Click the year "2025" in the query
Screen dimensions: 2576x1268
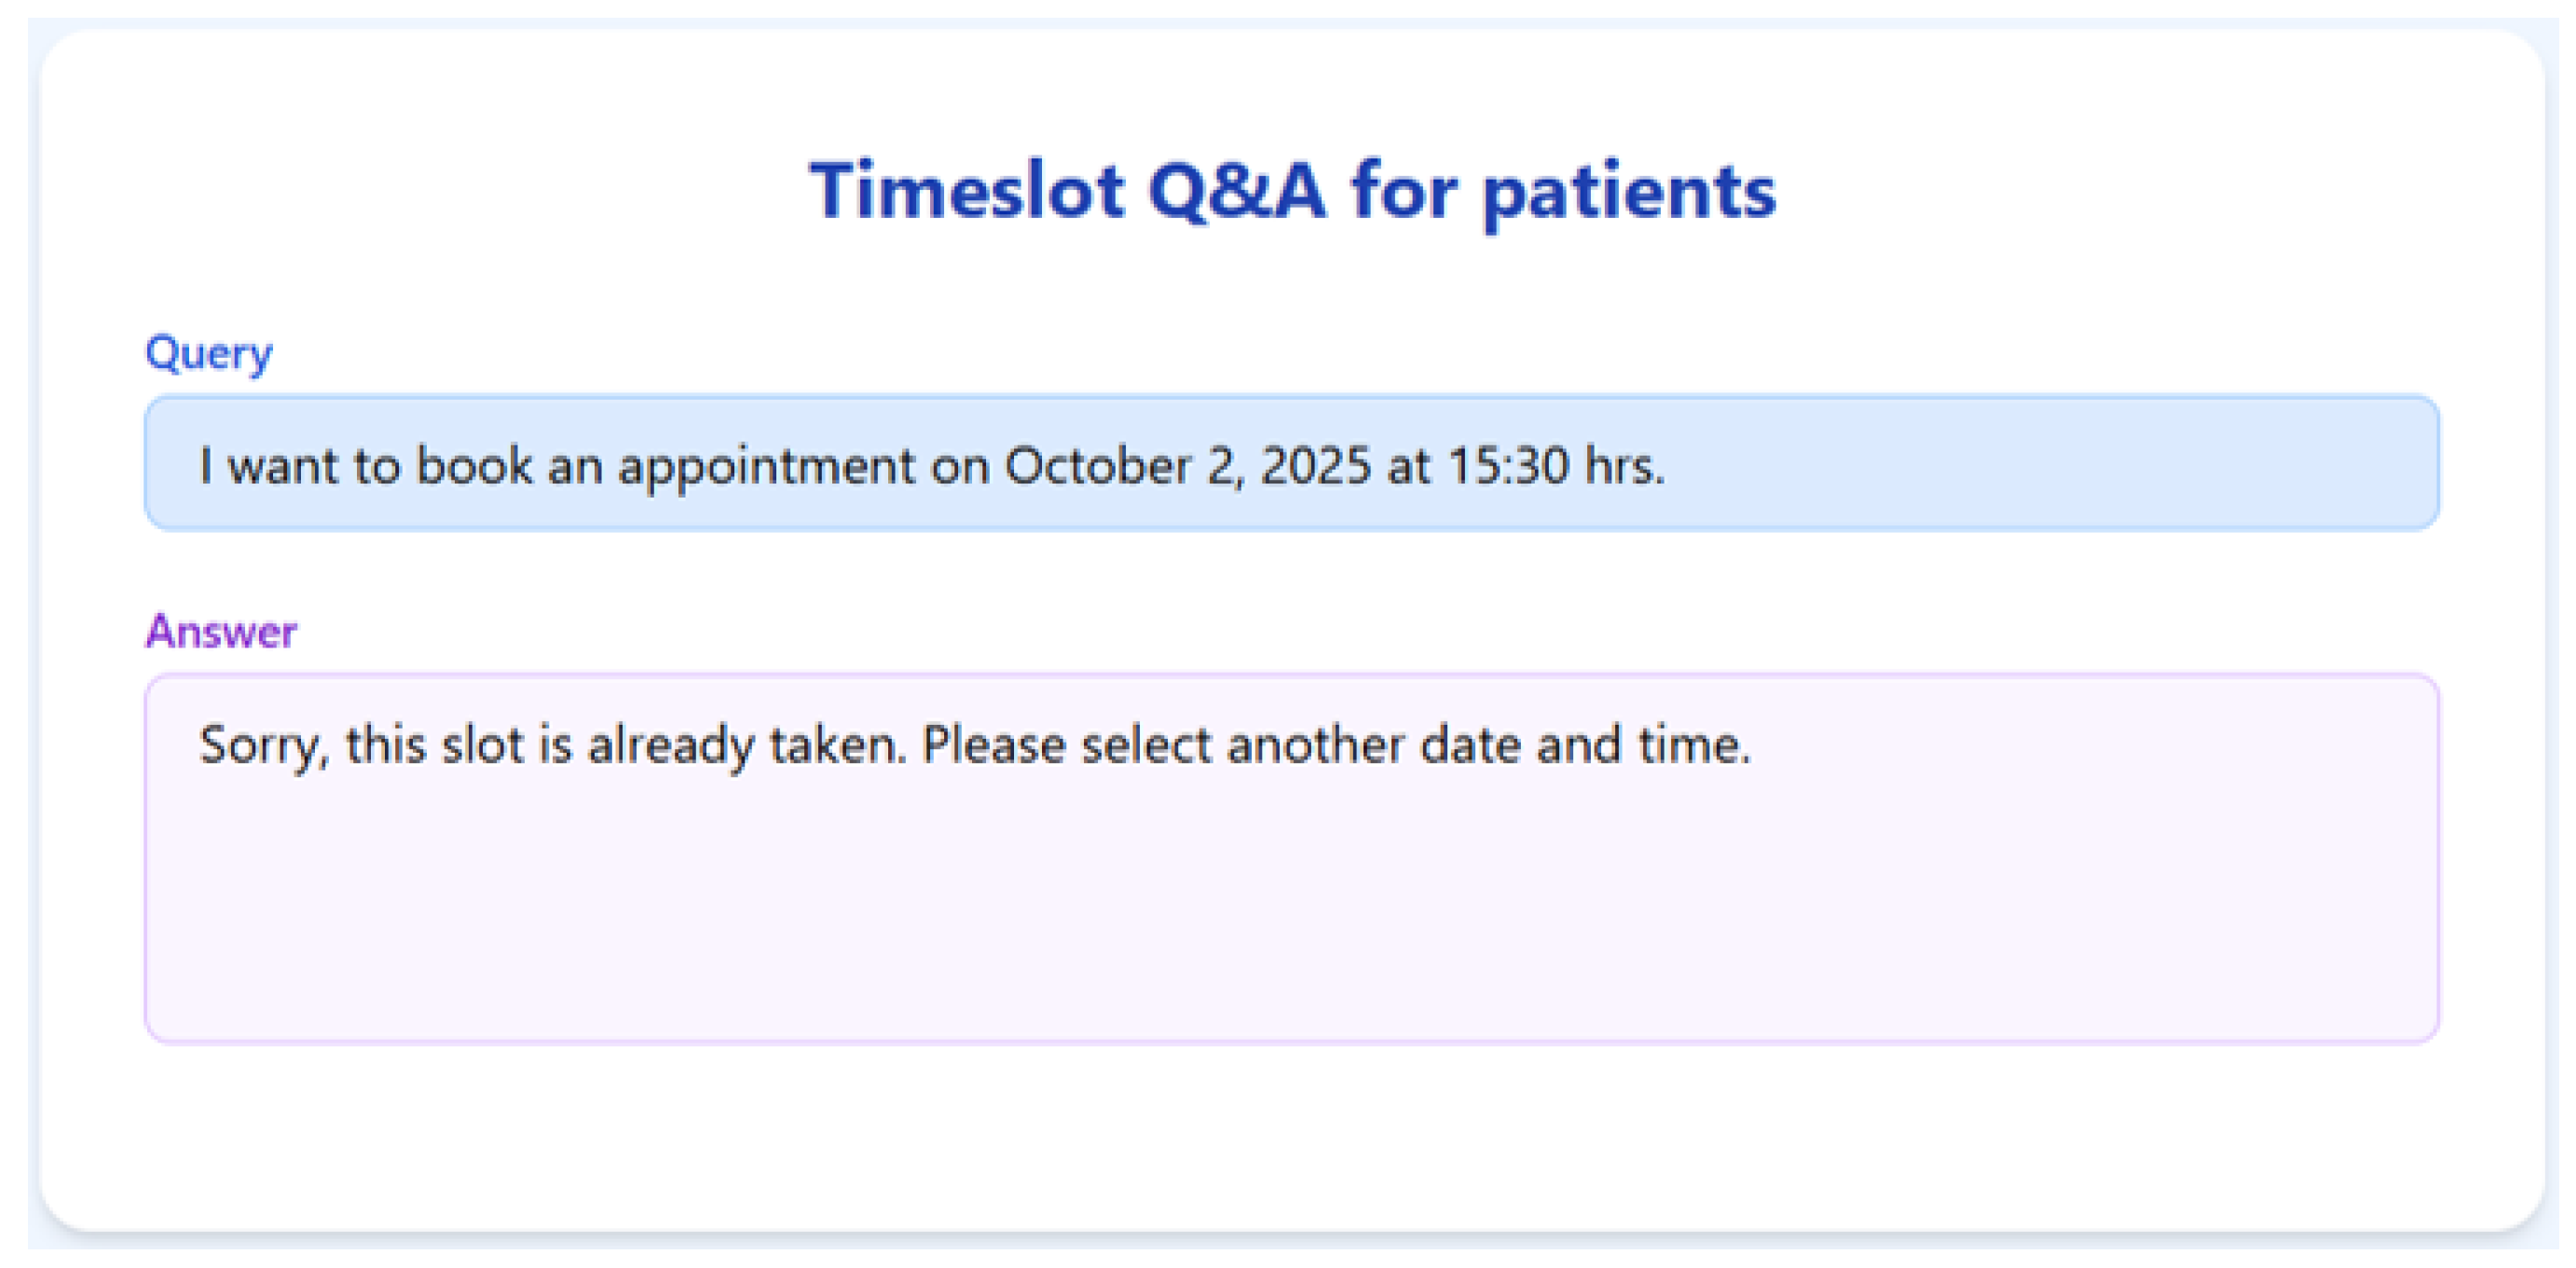pyautogui.click(x=1314, y=466)
